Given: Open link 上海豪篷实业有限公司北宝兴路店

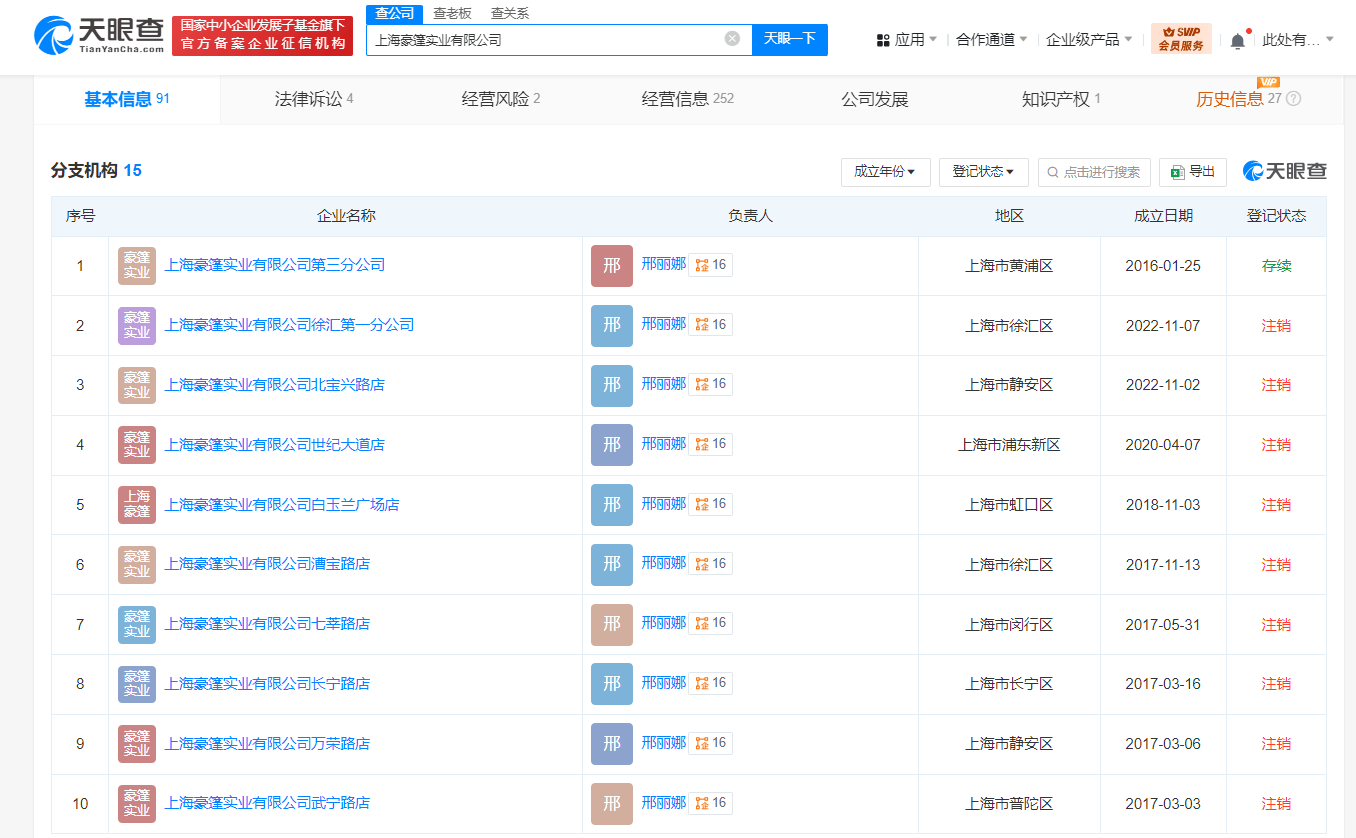Looking at the screenshot, I should (275, 385).
